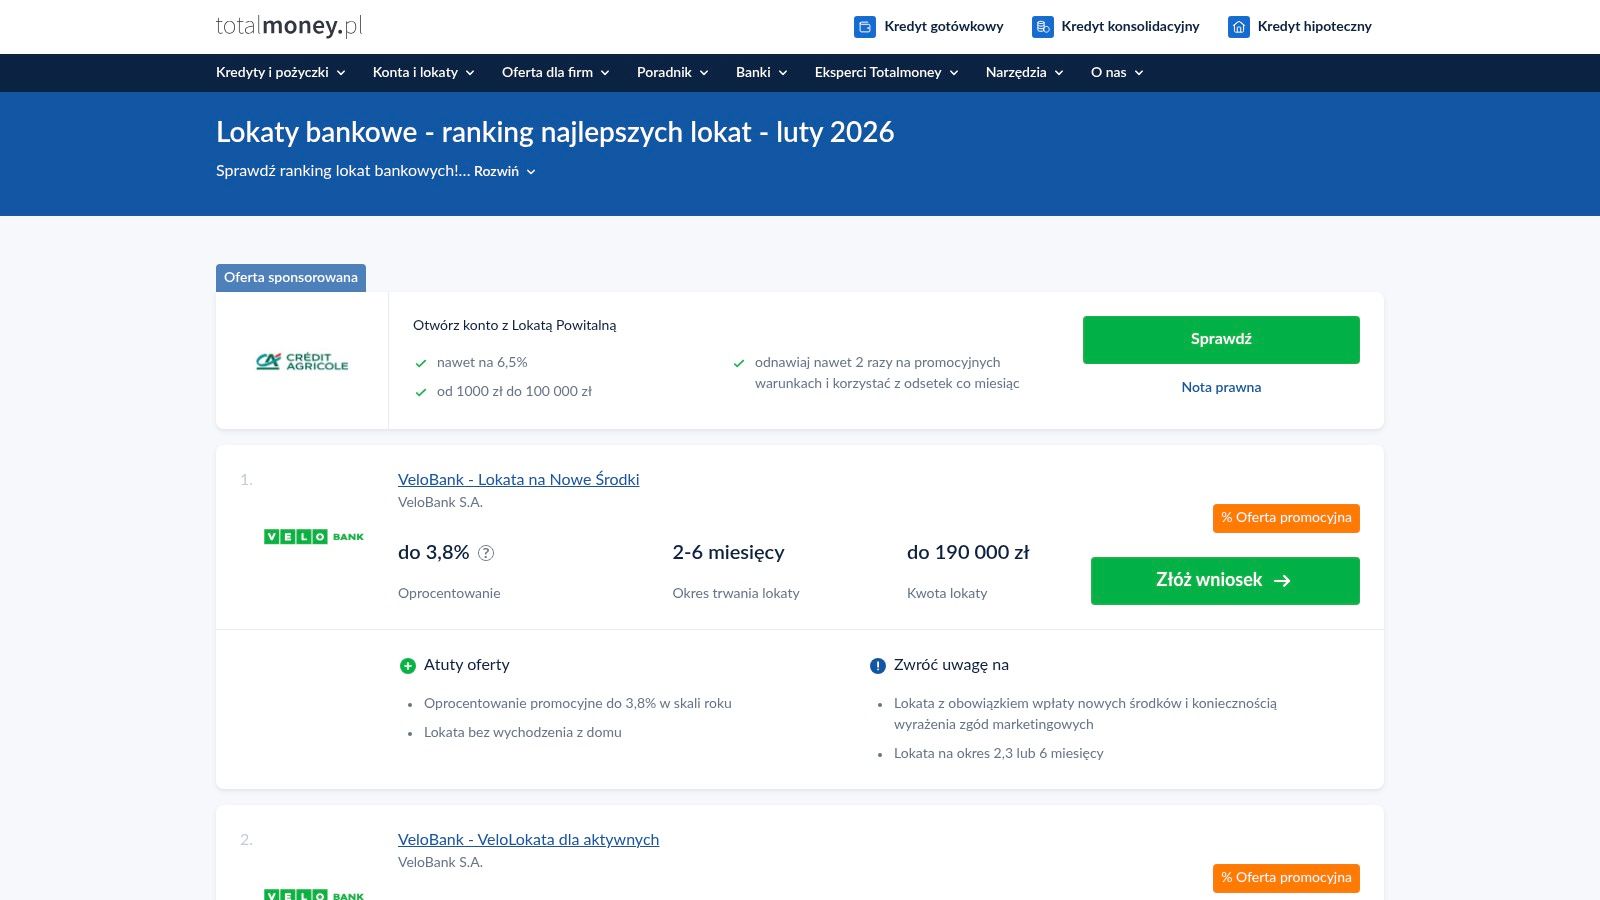This screenshot has width=1600, height=900.
Task: Expand the Kredyty i pożyczki menu
Action: (x=281, y=72)
